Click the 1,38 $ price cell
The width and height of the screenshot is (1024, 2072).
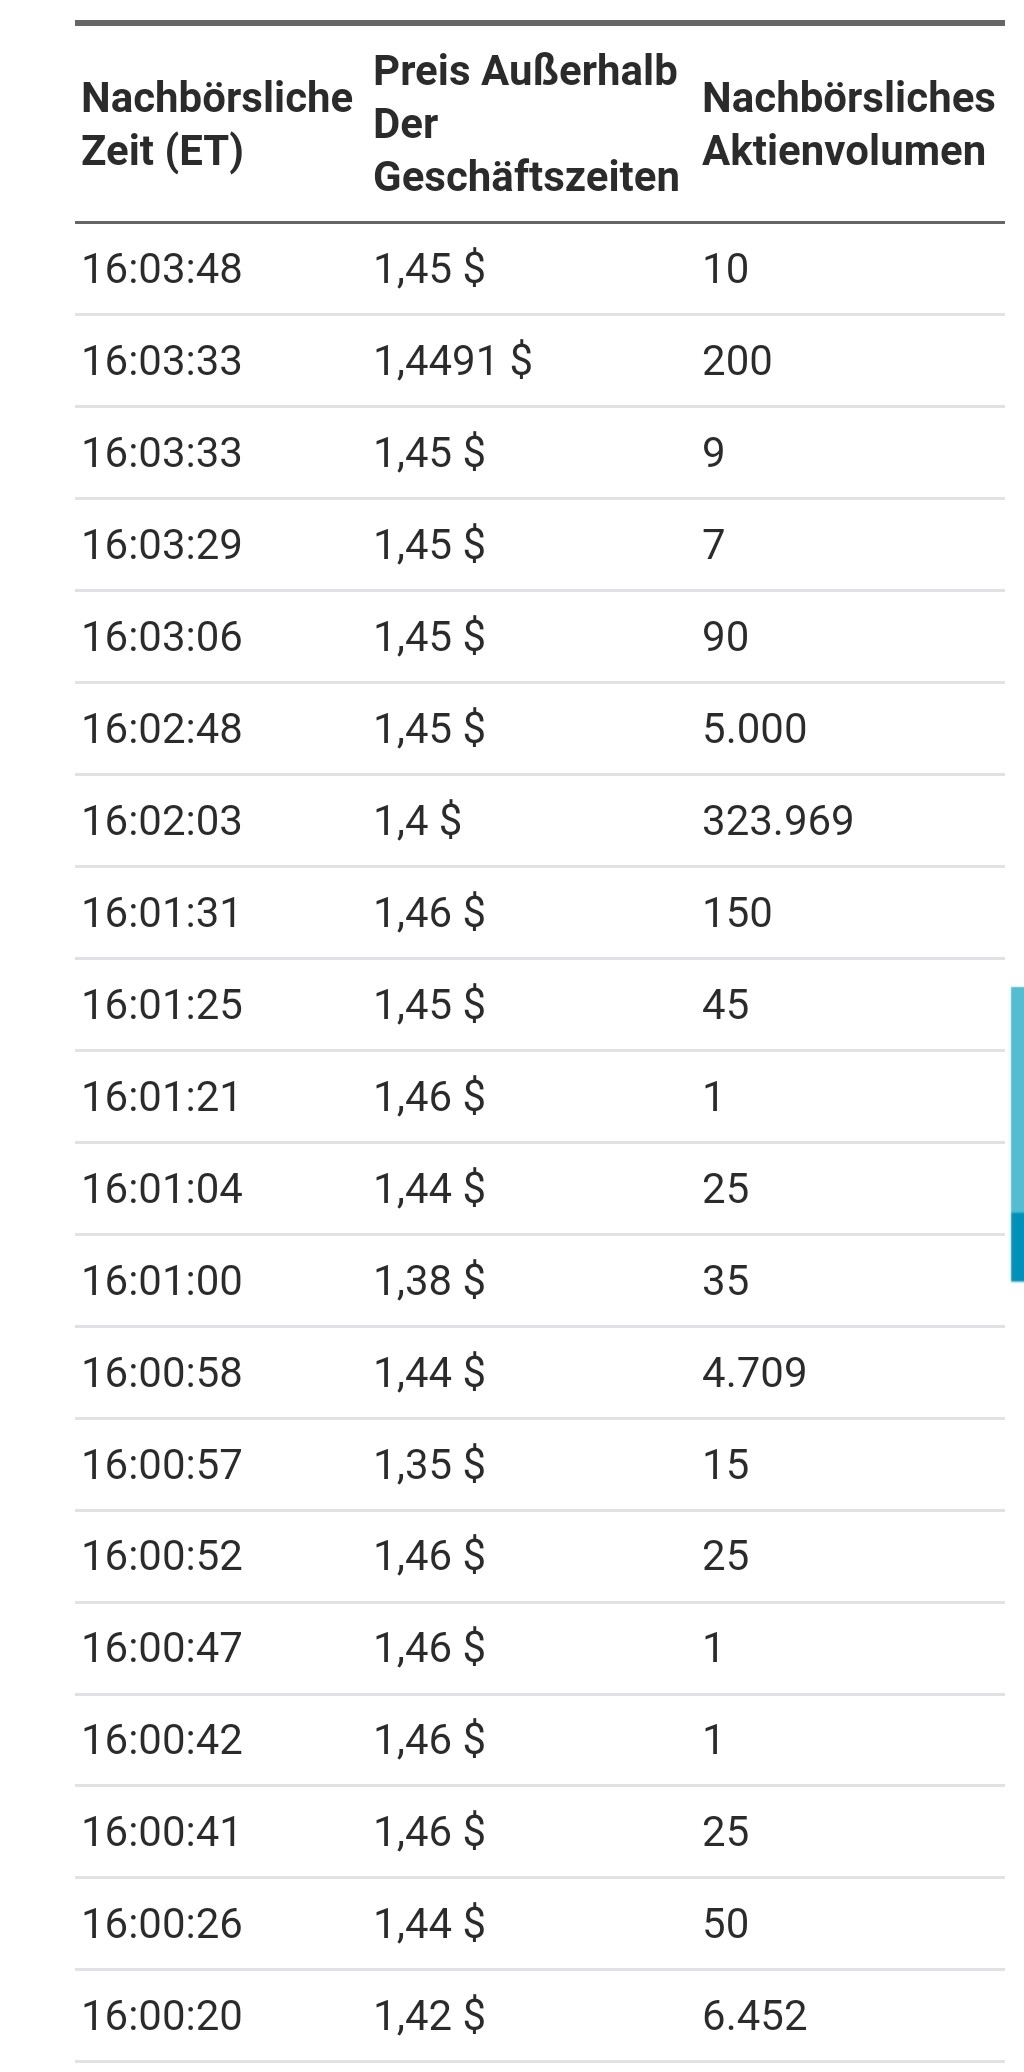click(x=429, y=1281)
